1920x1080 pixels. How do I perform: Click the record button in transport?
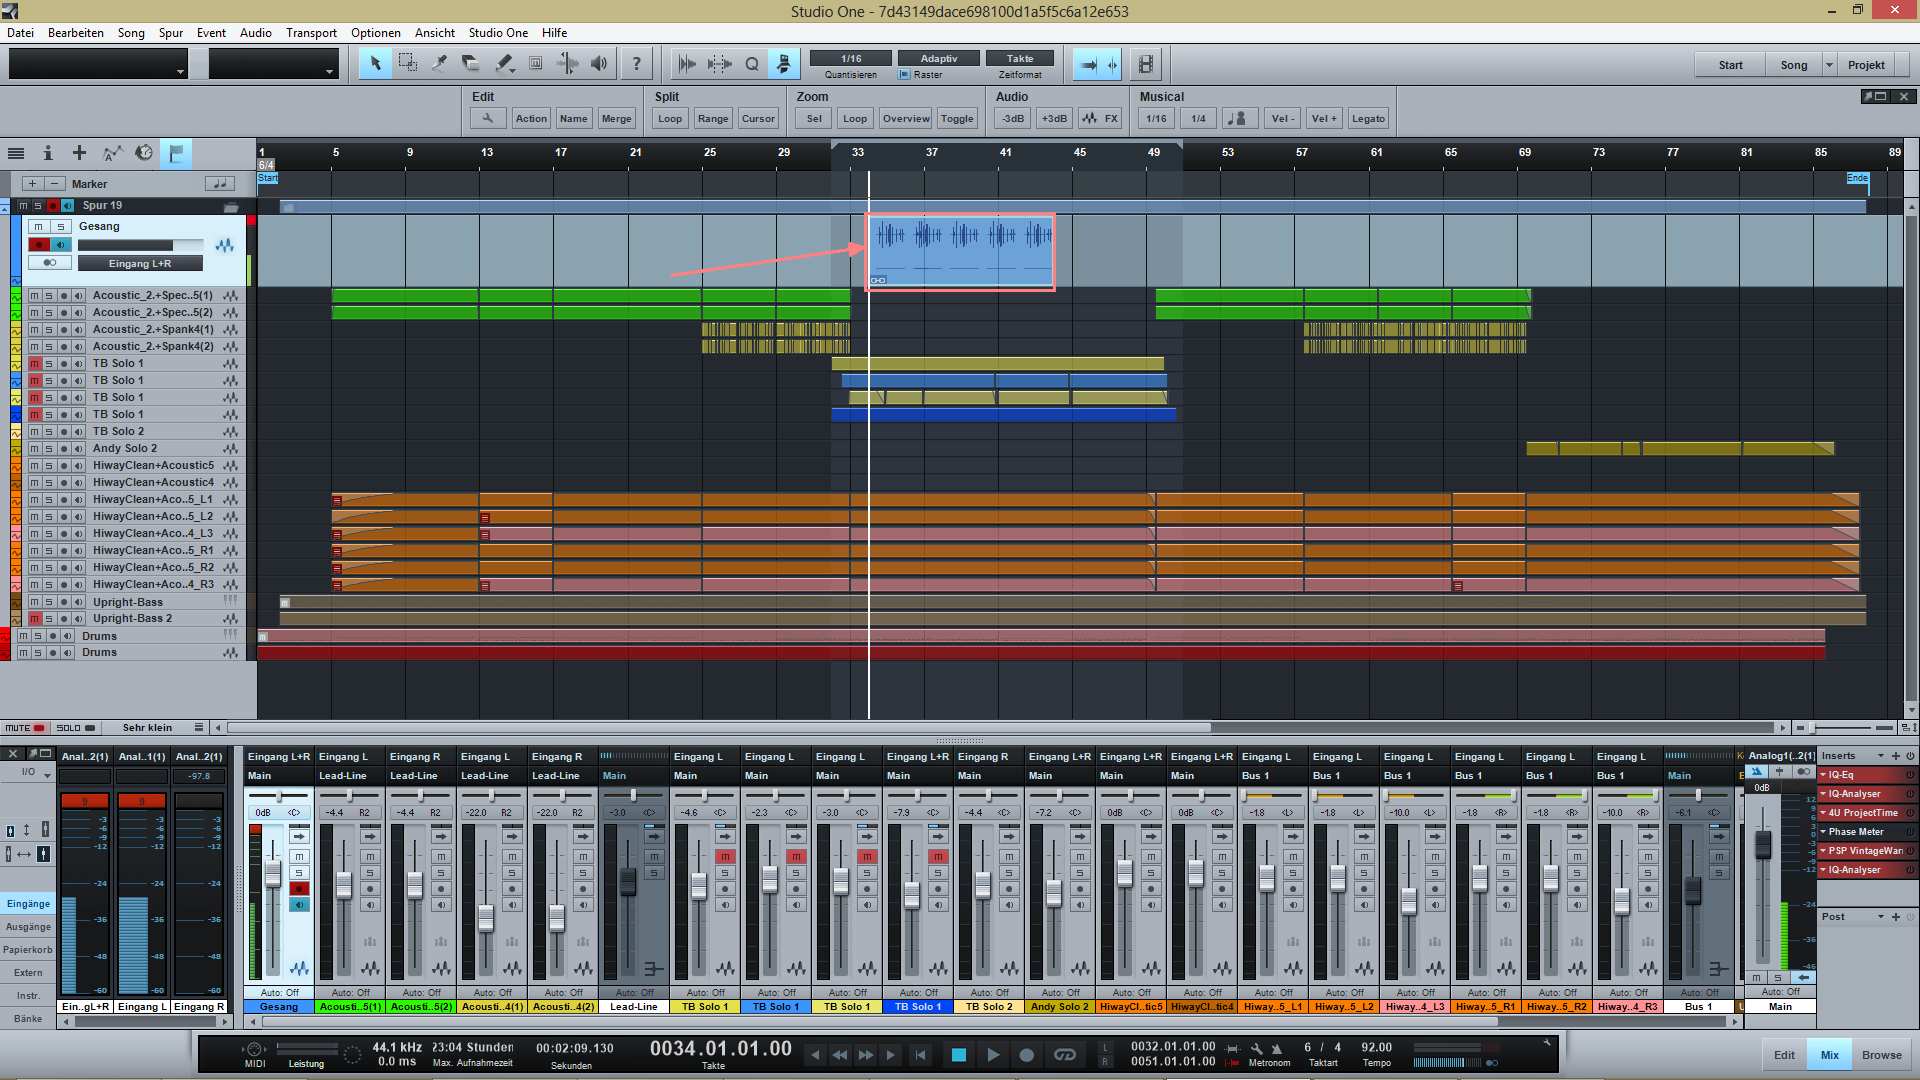coord(1026,1055)
